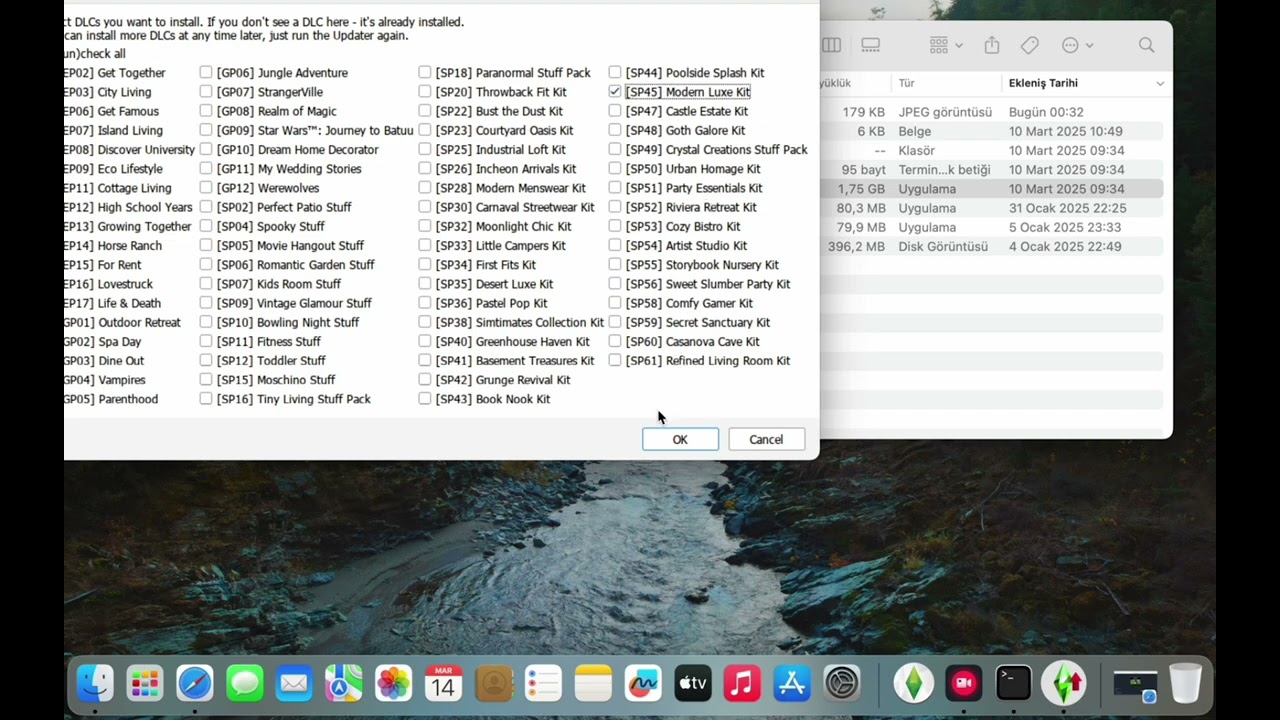The image size is (1280, 720).
Task: Open Launchpad in the dock
Action: point(145,684)
